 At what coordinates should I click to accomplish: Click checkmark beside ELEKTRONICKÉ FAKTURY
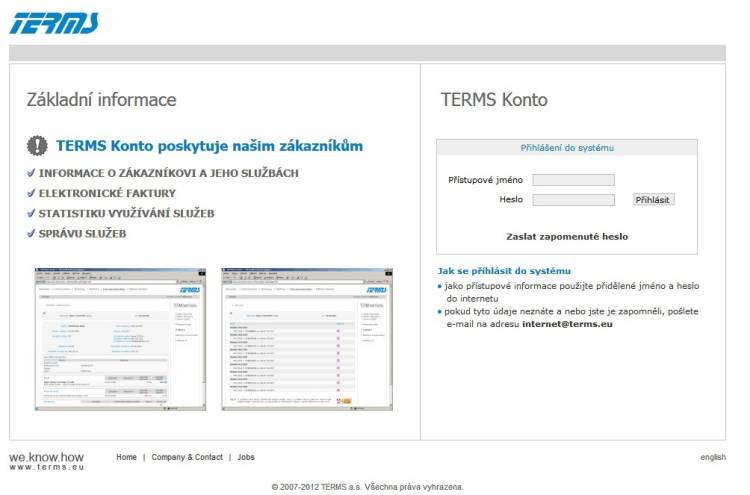tap(31, 193)
